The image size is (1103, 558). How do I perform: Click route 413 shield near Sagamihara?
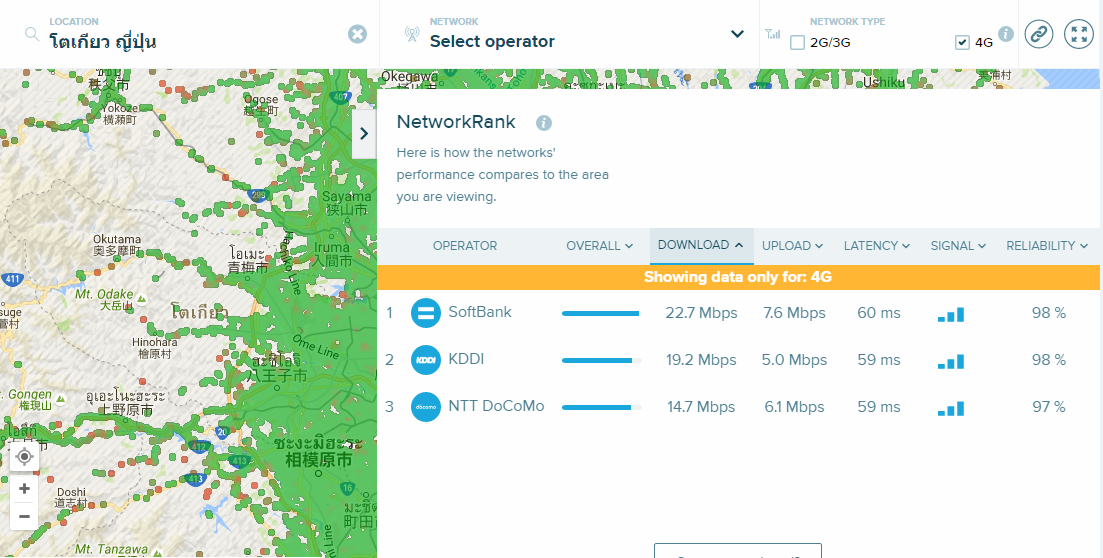point(240,462)
